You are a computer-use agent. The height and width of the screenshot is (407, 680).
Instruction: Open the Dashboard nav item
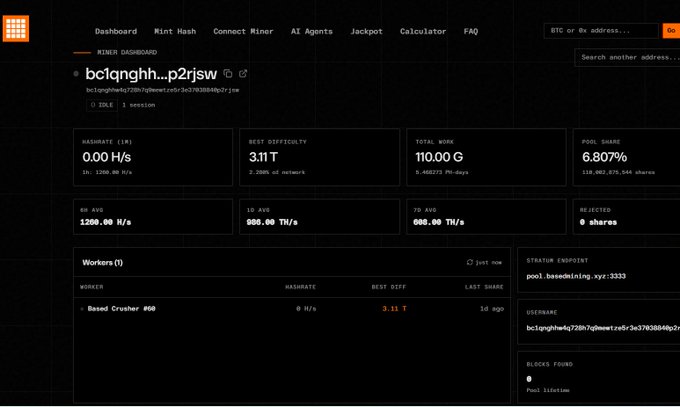[116, 31]
